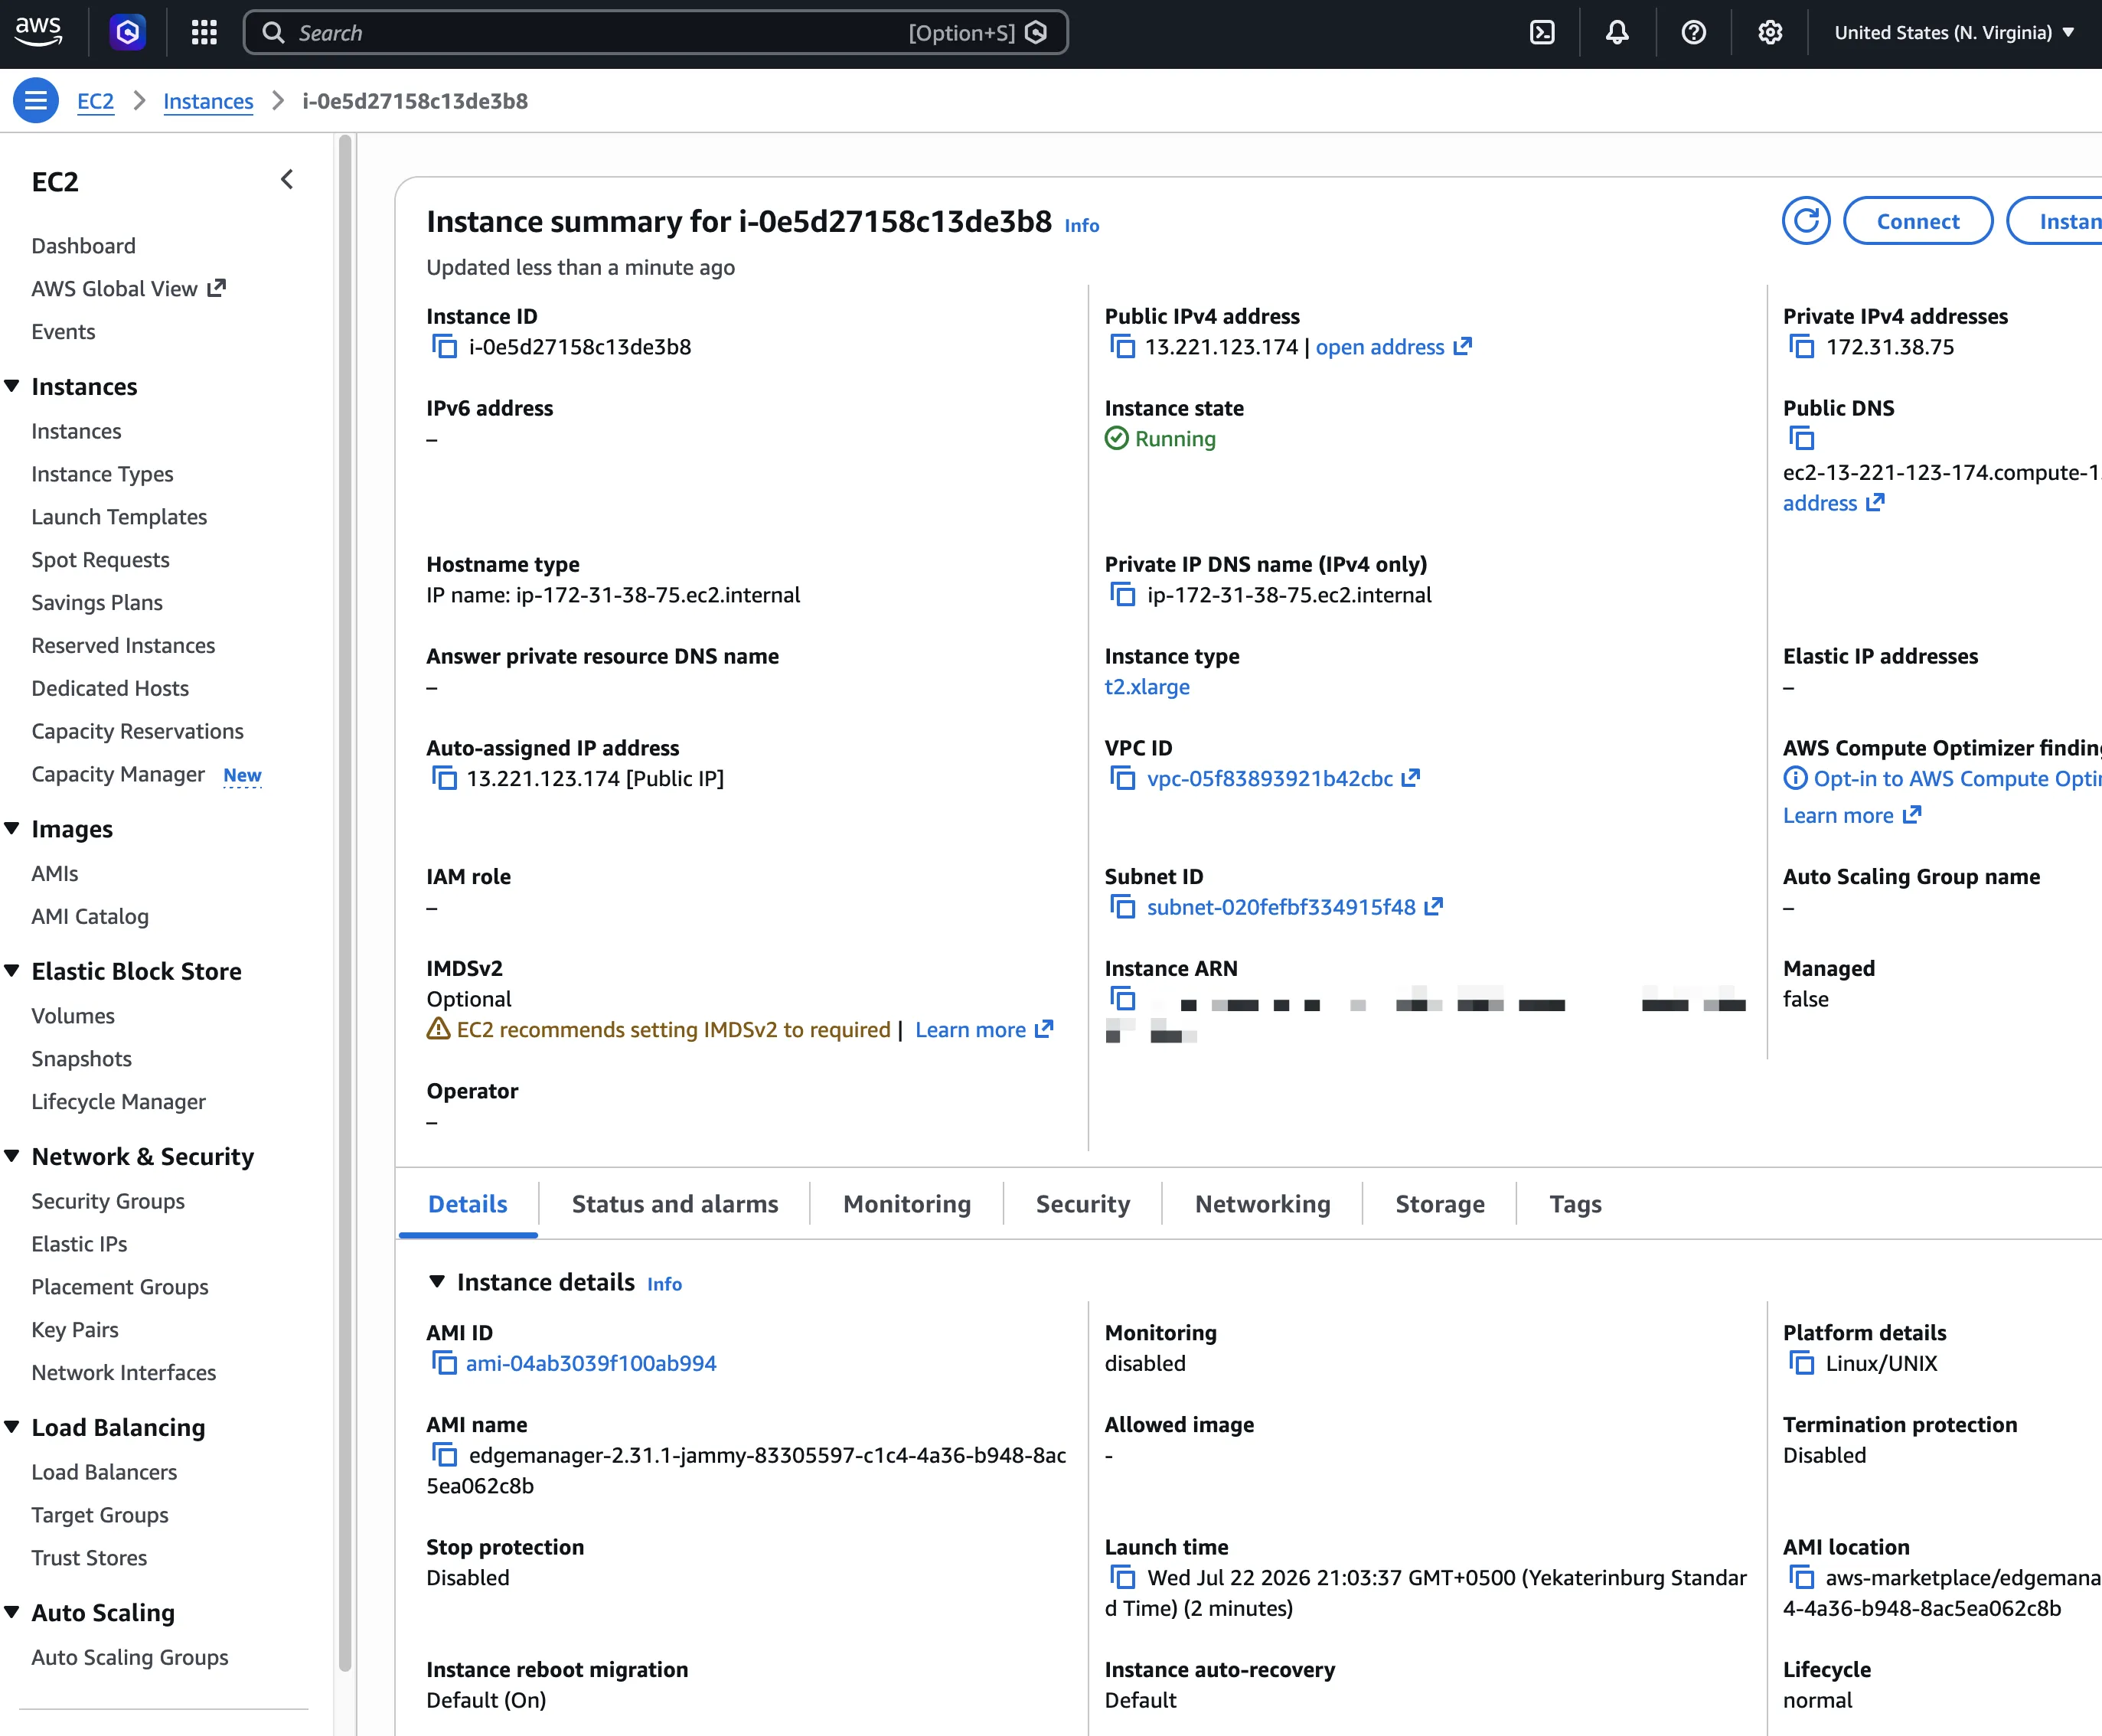Collapse the Instance details panel
Viewport: 2102px width, 1736px height.
(x=437, y=1282)
